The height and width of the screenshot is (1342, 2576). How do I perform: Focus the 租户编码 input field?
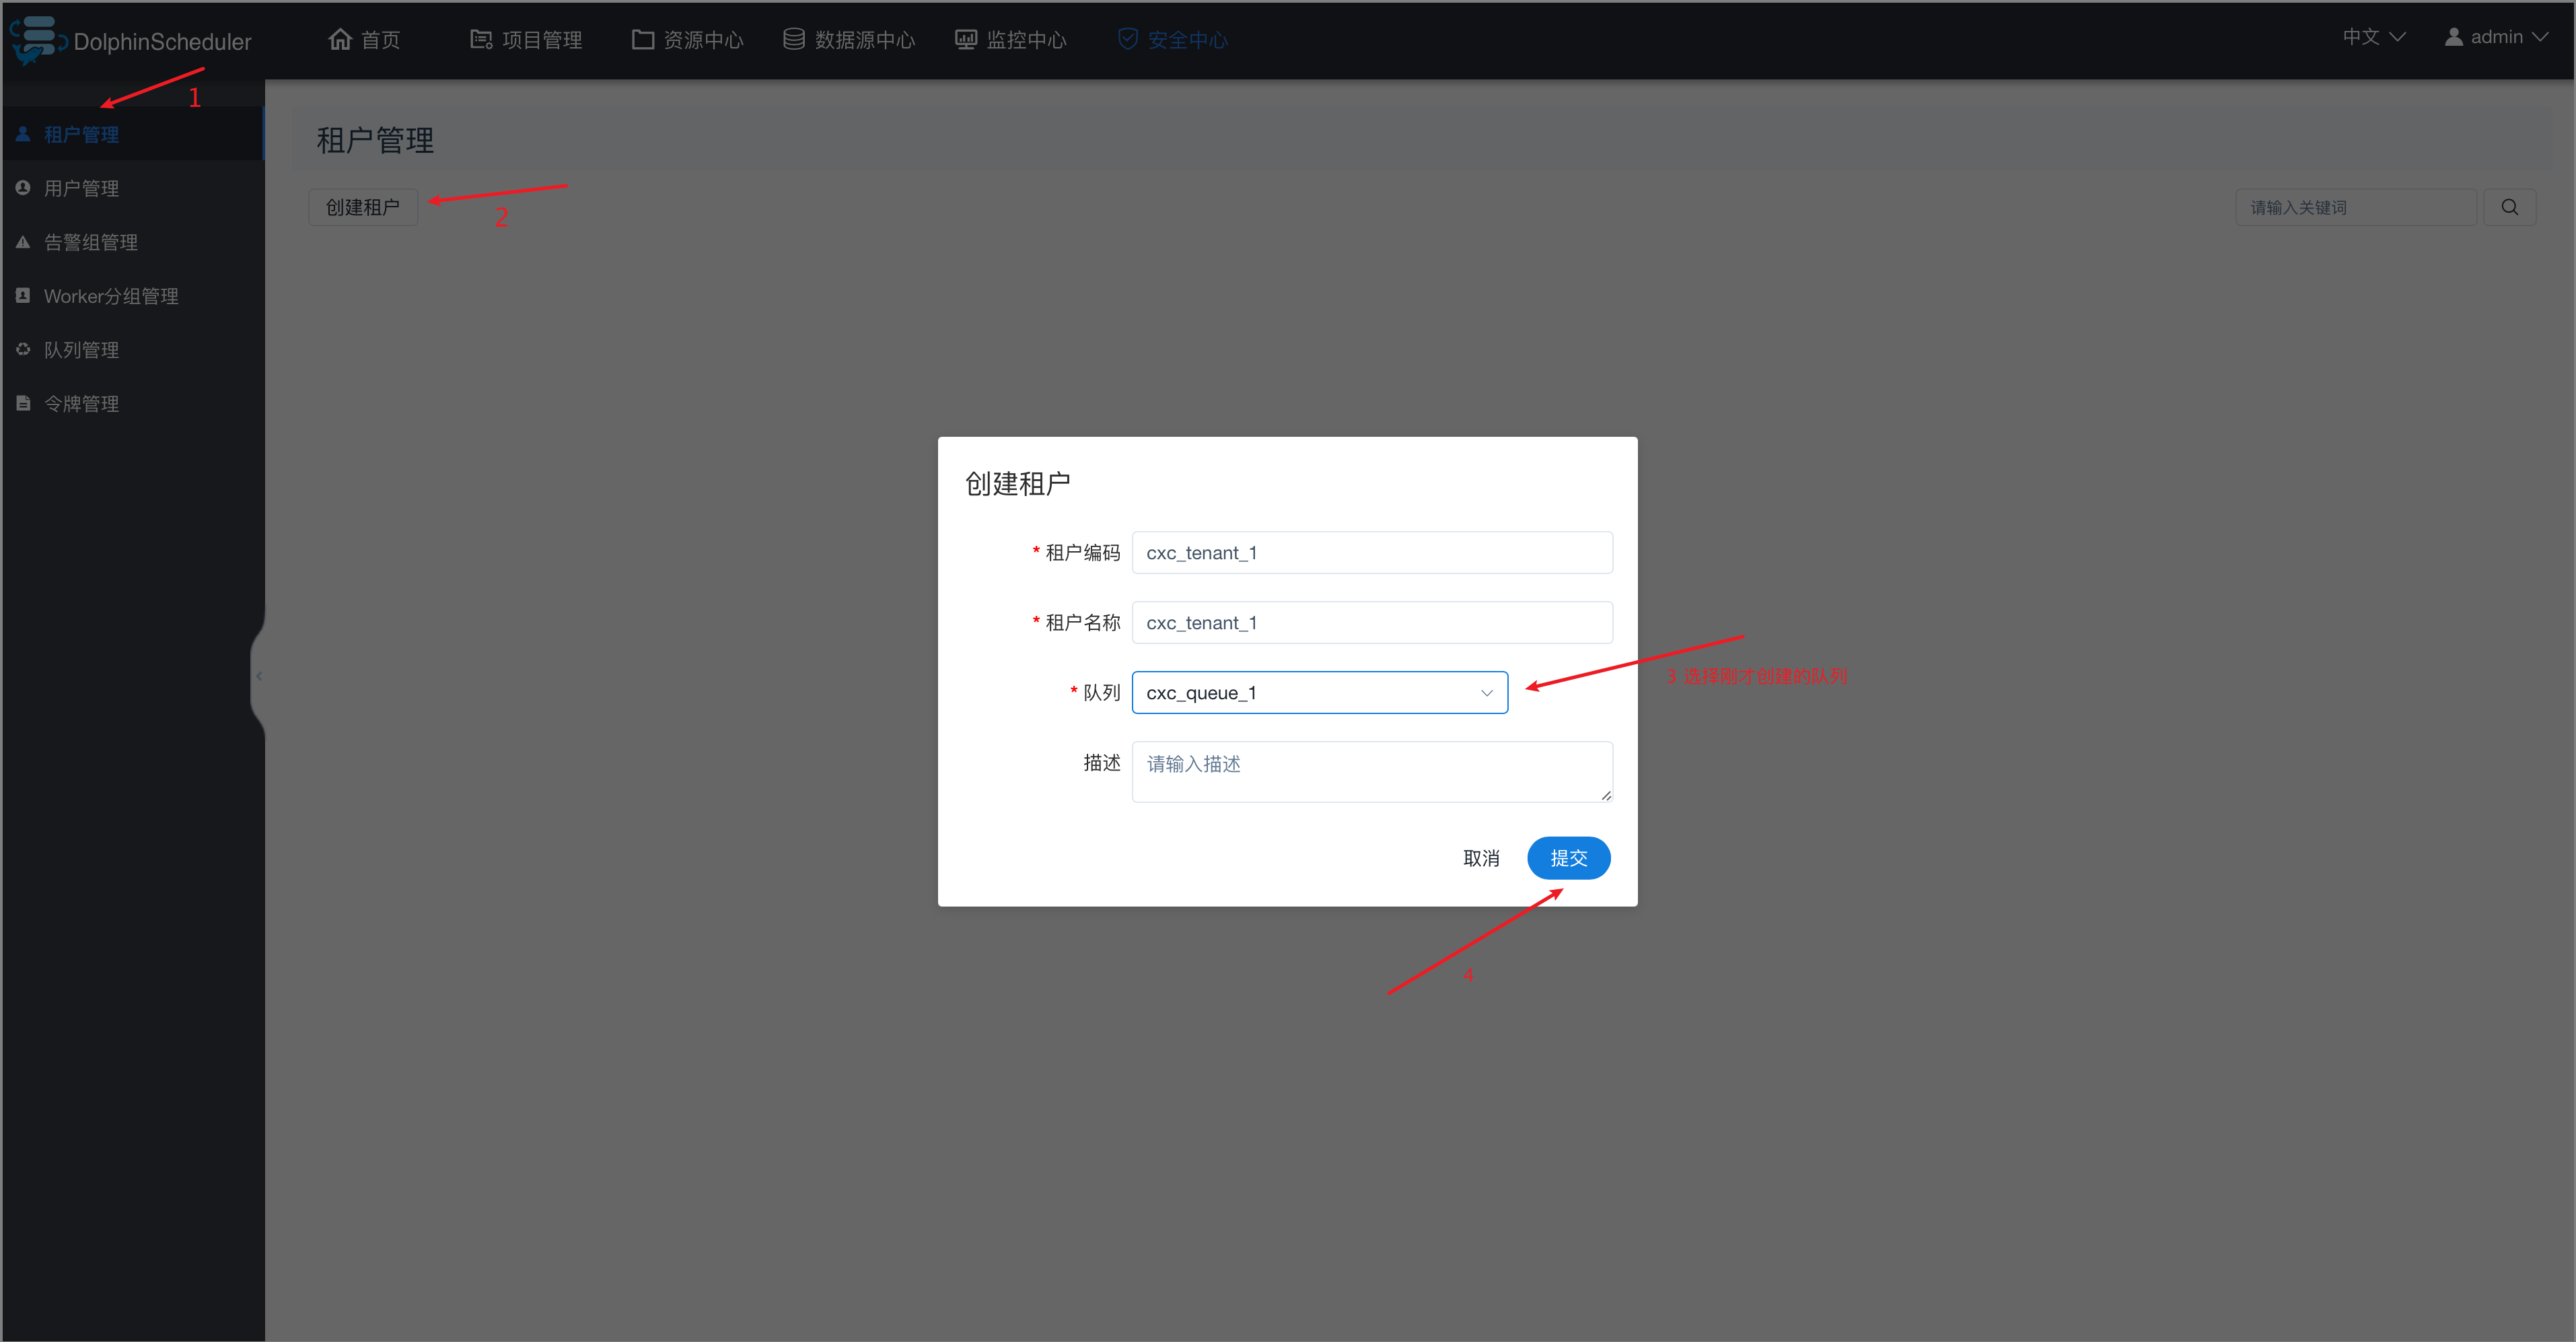[1372, 552]
